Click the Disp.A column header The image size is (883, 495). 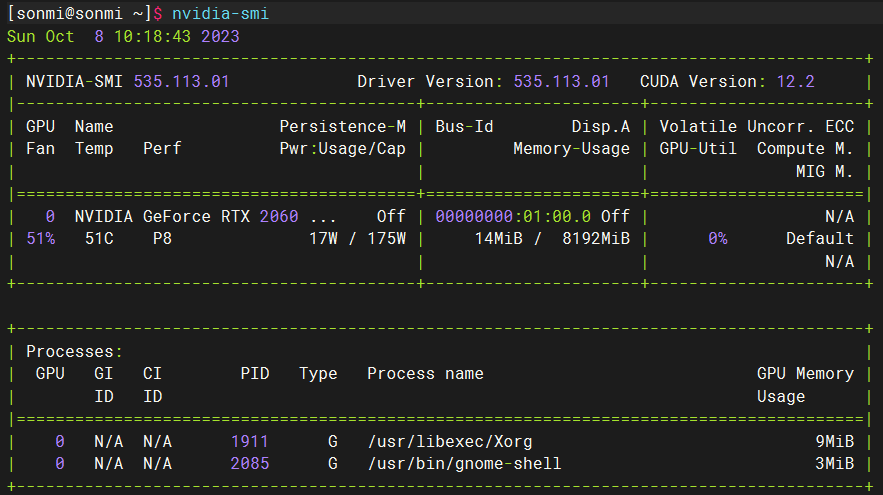[600, 127]
